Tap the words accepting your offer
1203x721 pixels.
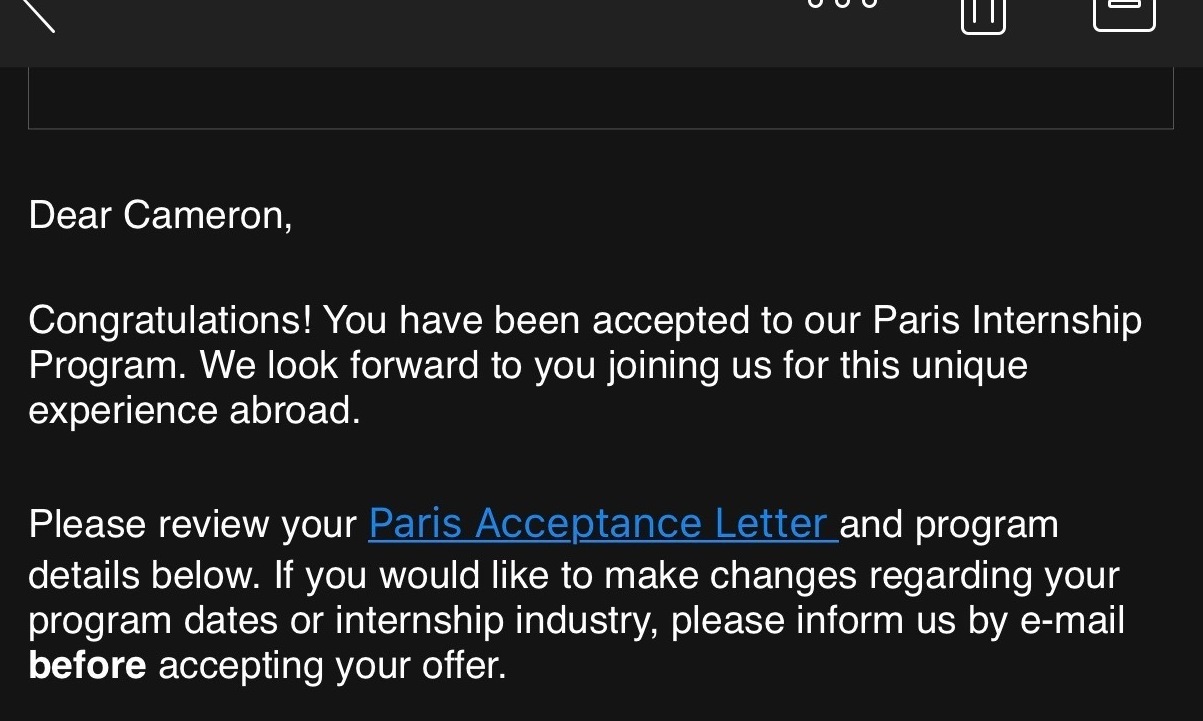(332, 666)
